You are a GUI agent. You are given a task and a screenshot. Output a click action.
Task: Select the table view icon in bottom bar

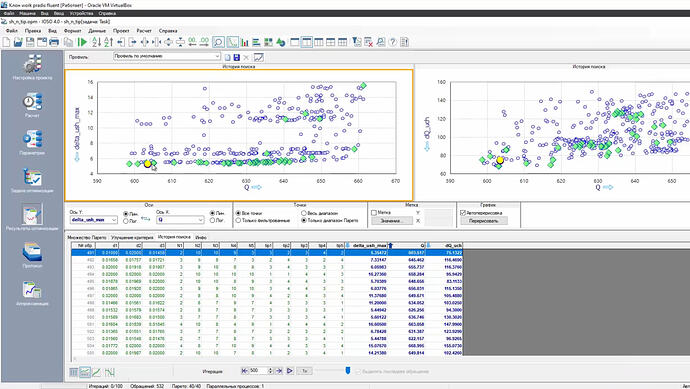73,372
